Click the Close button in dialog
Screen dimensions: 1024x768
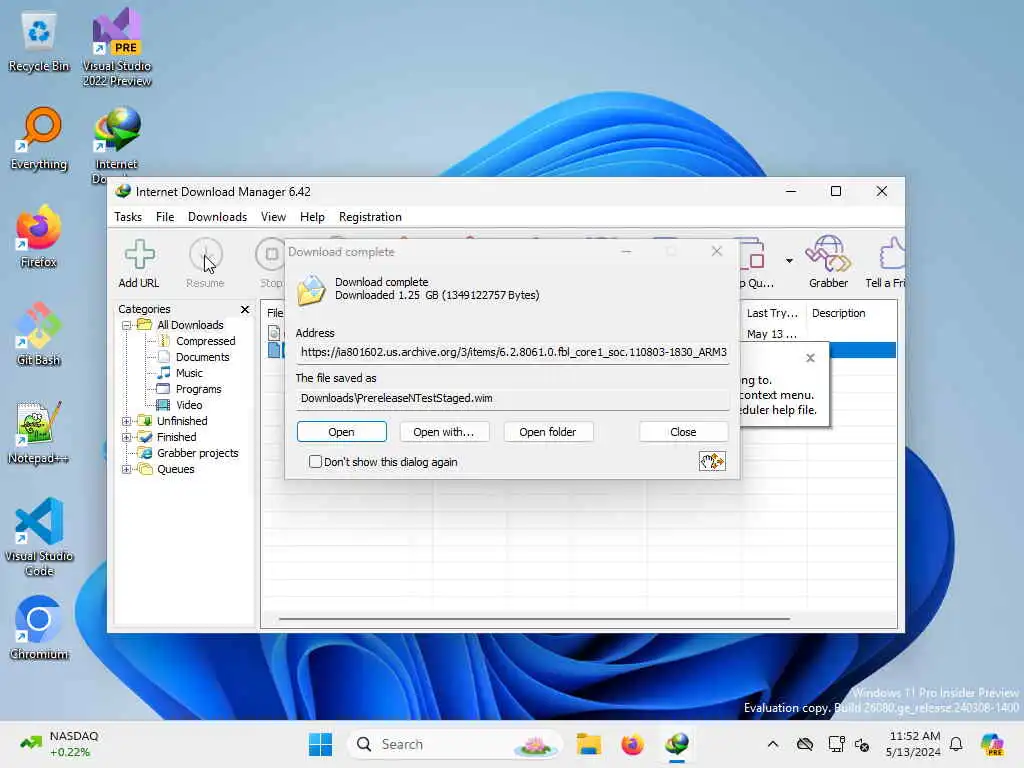point(683,432)
